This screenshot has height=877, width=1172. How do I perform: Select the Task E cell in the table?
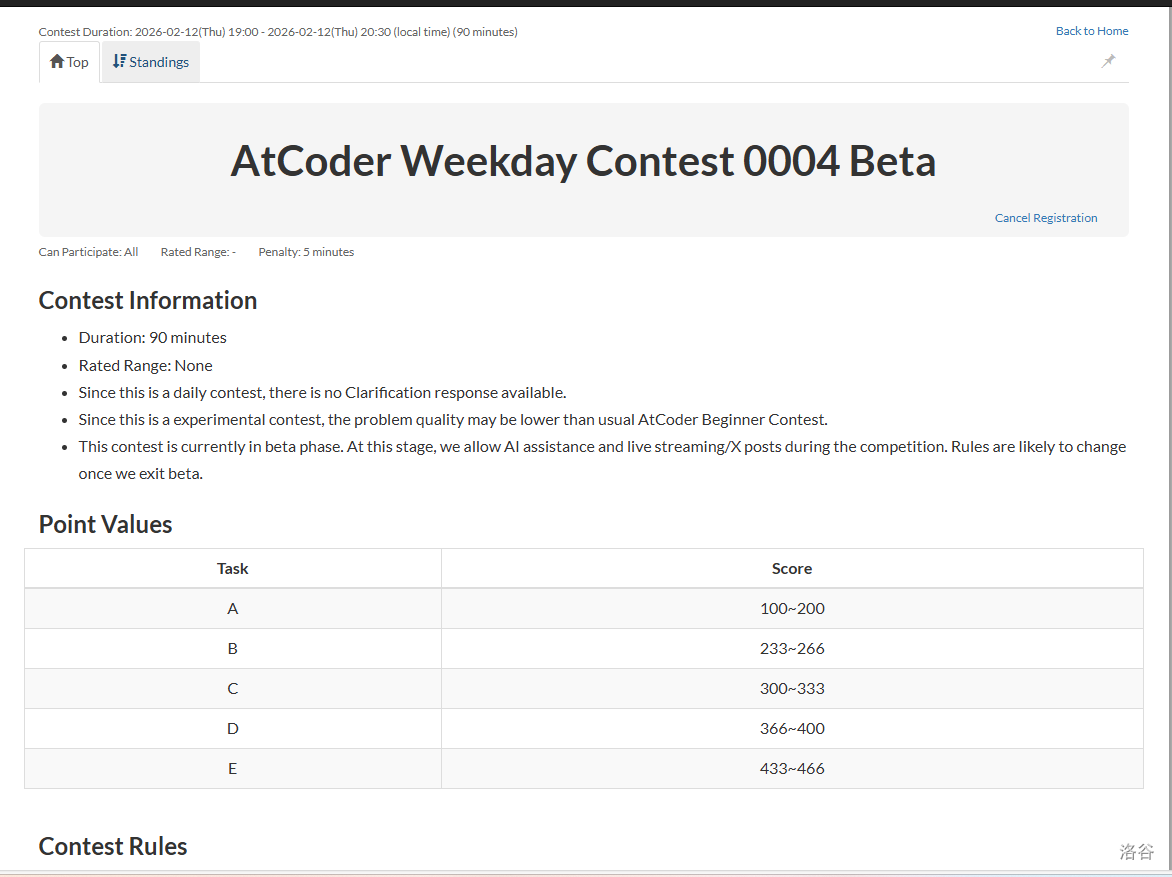pos(233,769)
